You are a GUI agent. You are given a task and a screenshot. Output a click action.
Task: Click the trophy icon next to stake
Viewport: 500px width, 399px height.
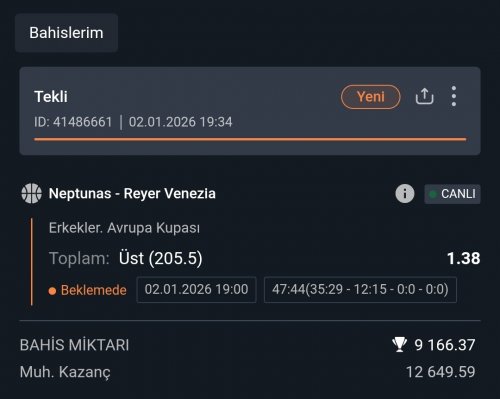tap(400, 344)
